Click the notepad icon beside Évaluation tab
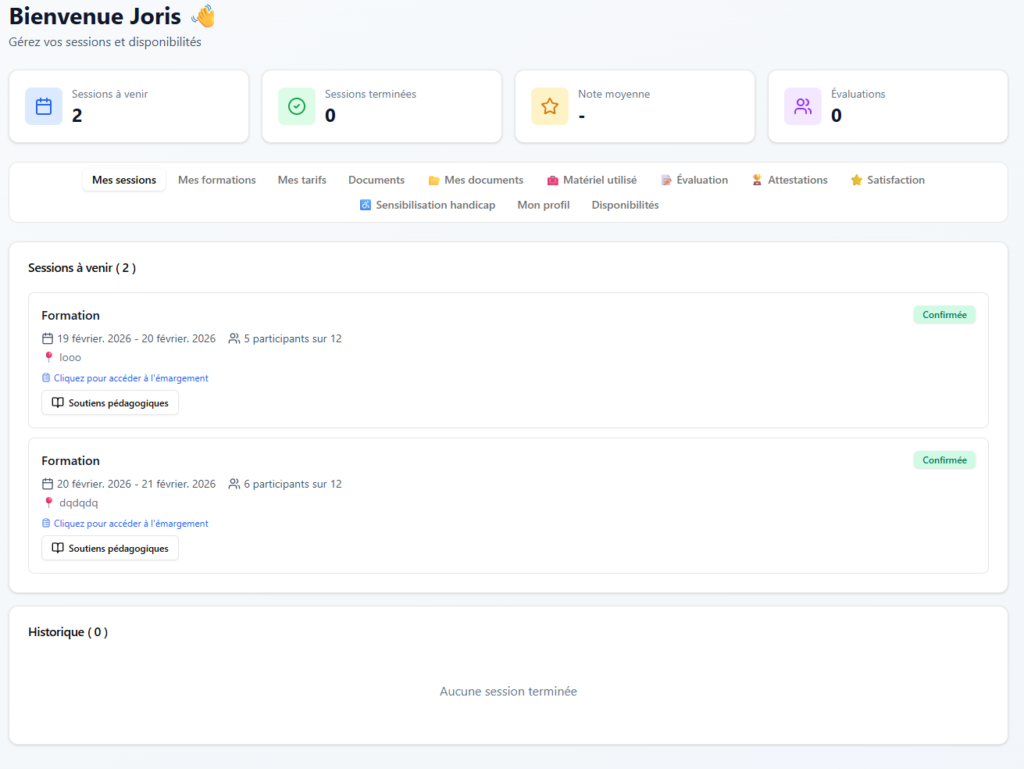The image size is (1024, 769). pyautogui.click(x=666, y=180)
